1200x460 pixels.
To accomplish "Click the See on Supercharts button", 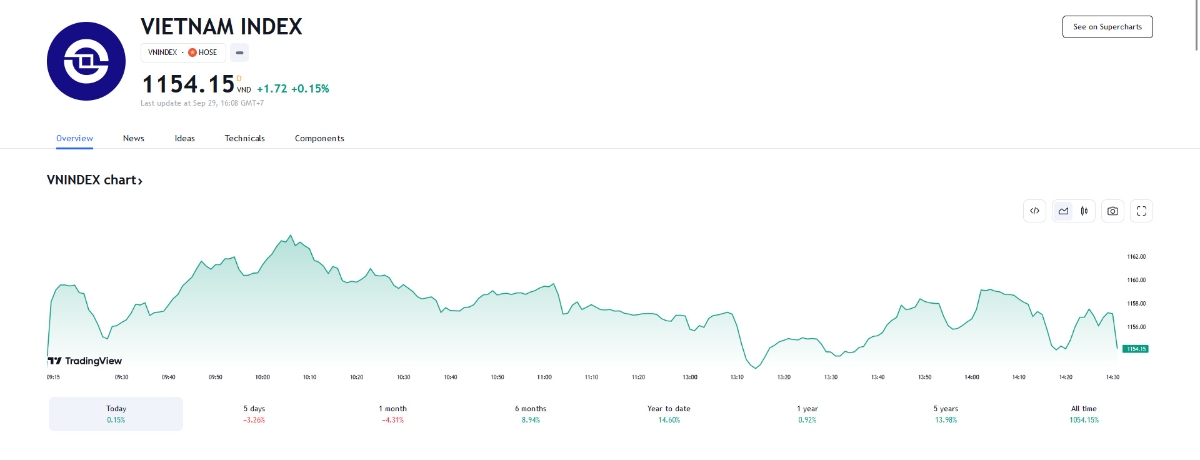I will pyautogui.click(x=1107, y=27).
